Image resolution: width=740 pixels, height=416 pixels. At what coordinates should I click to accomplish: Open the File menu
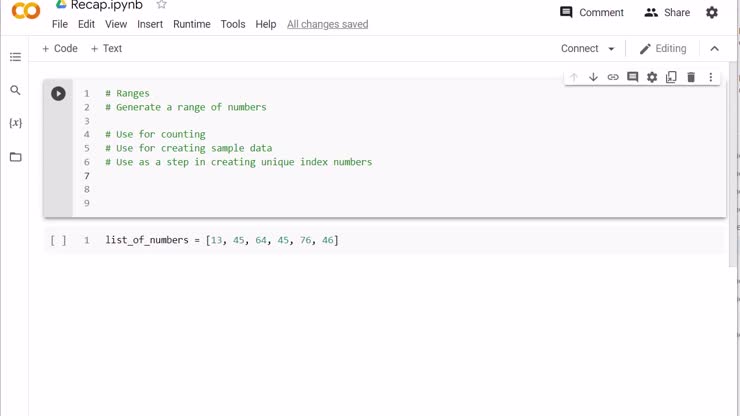[x=60, y=24]
